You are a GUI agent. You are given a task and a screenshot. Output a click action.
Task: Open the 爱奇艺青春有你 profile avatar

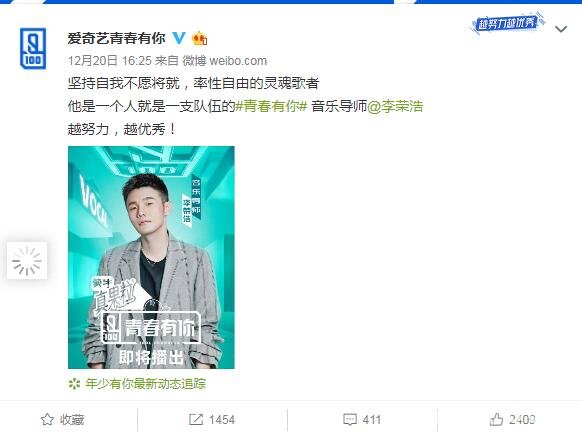pyautogui.click(x=33, y=49)
